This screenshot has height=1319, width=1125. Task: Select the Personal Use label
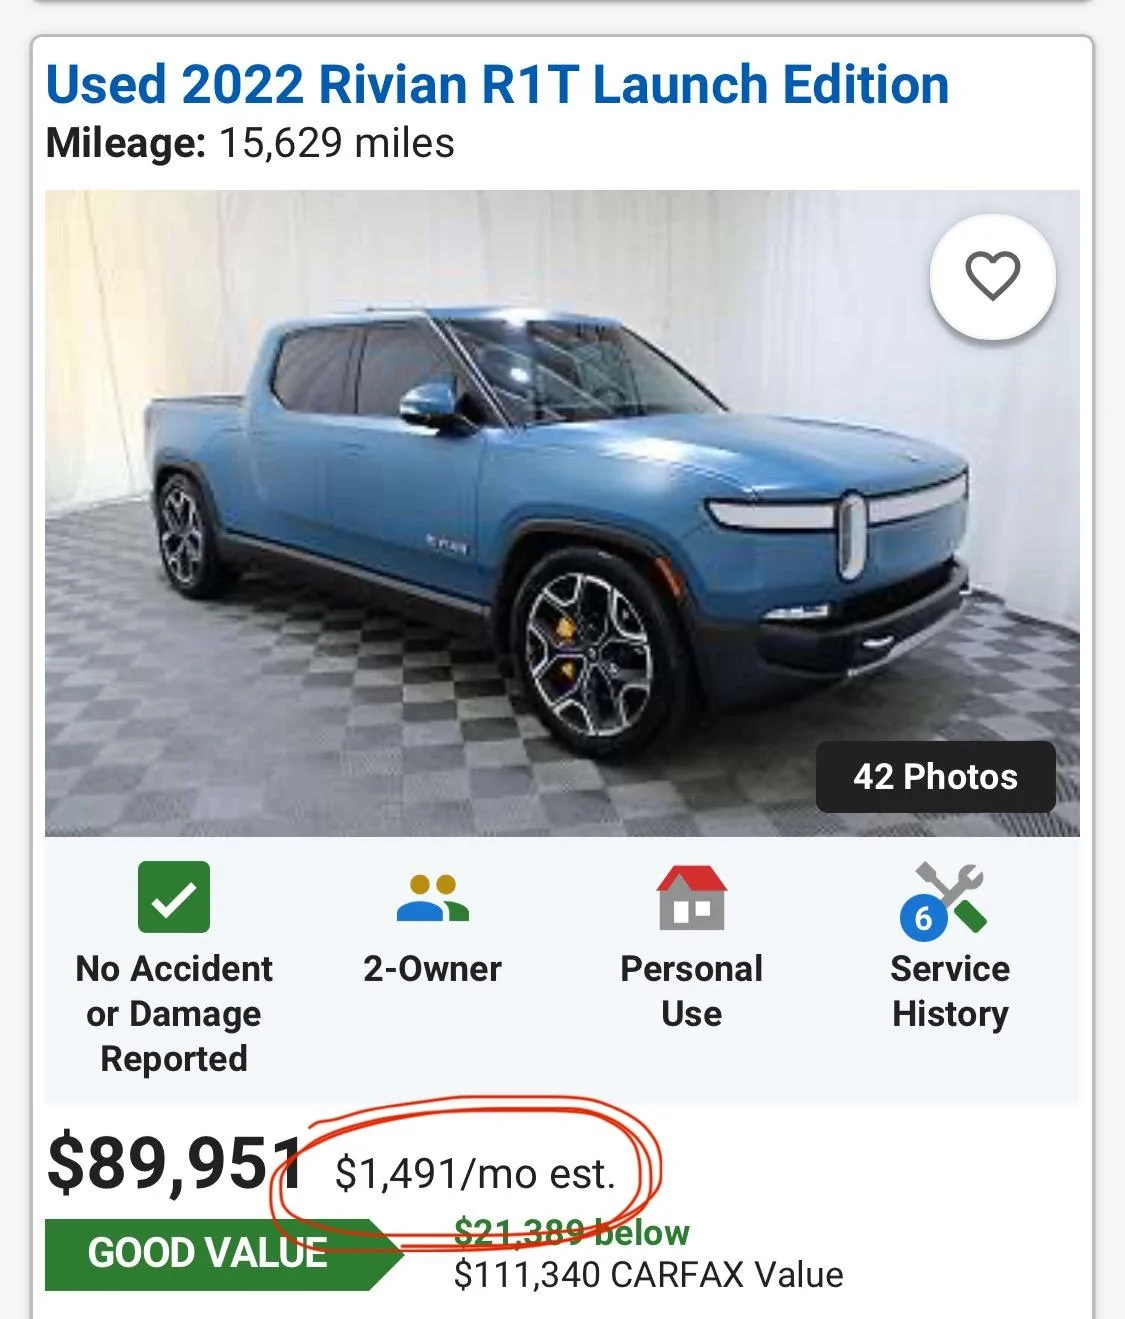pos(691,991)
